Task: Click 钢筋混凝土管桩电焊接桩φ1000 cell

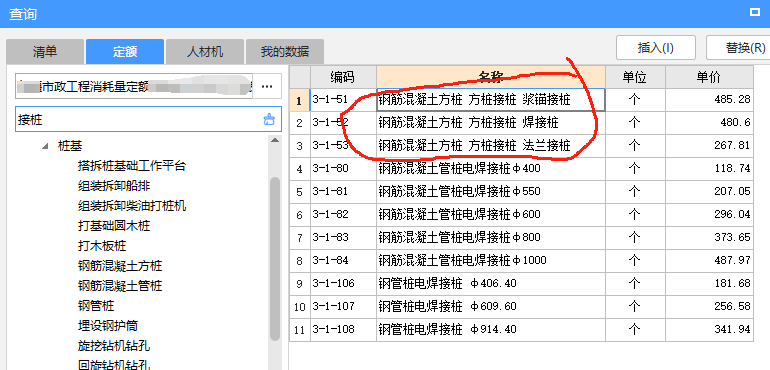Action: tap(491, 260)
